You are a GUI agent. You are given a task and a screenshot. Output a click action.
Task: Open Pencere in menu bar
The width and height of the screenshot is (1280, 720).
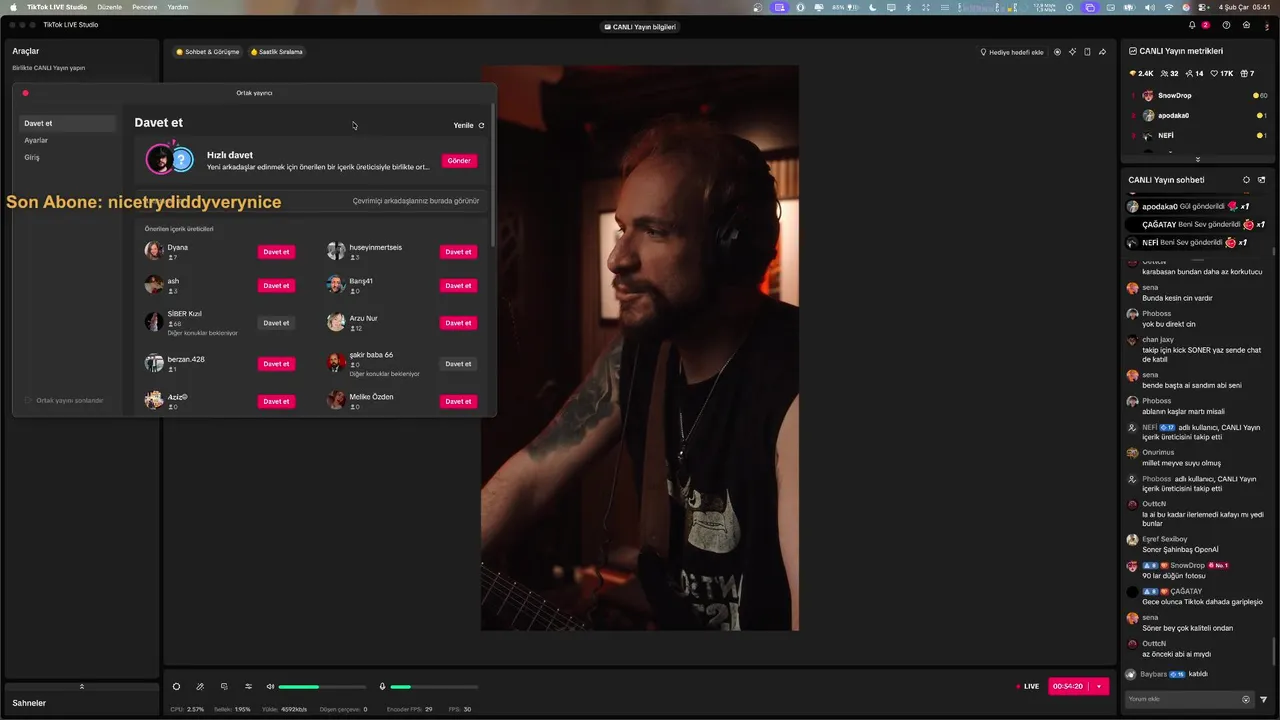click(145, 7)
